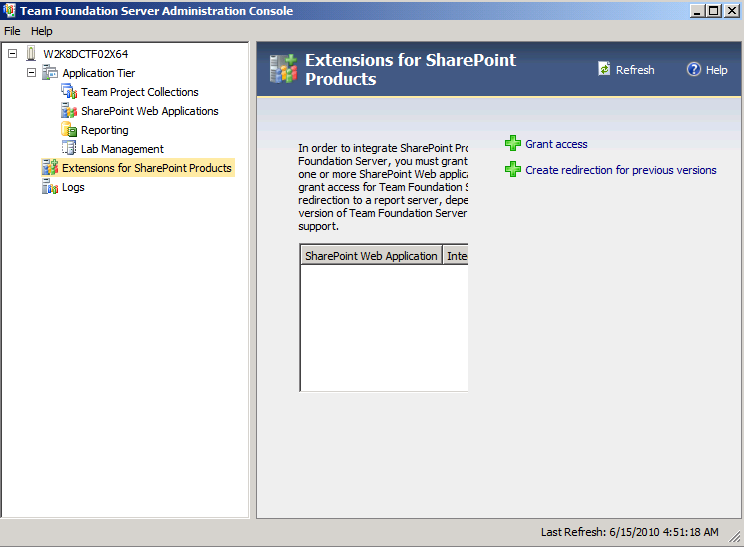The image size is (744, 547).
Task: Click the window resize grip
Action: click(x=735, y=537)
